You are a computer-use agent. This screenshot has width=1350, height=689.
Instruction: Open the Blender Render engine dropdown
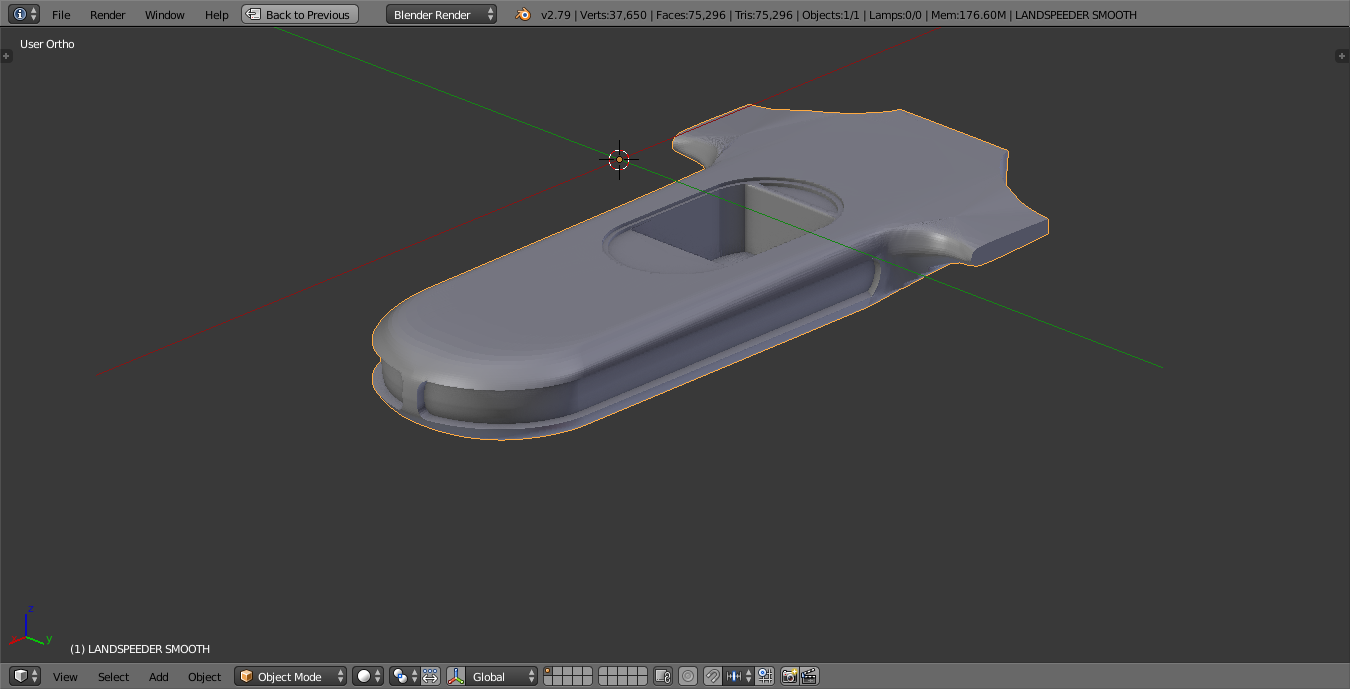tap(441, 14)
